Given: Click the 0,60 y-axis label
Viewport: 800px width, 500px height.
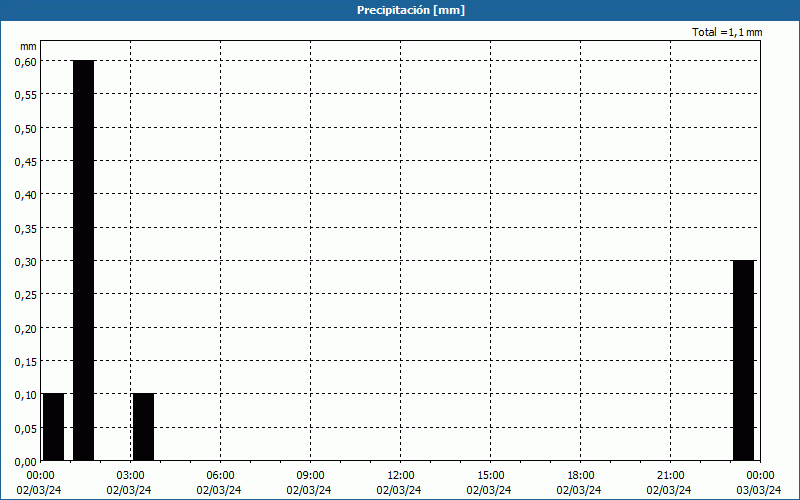Looking at the screenshot, I should click(26, 62).
